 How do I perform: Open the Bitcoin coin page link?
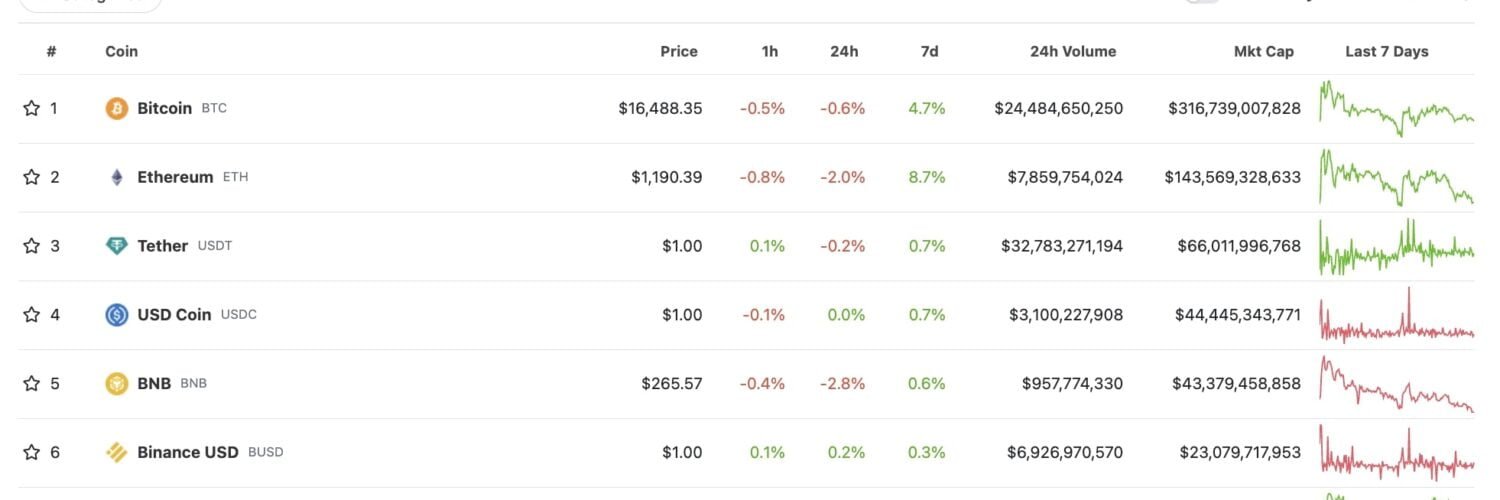point(165,108)
